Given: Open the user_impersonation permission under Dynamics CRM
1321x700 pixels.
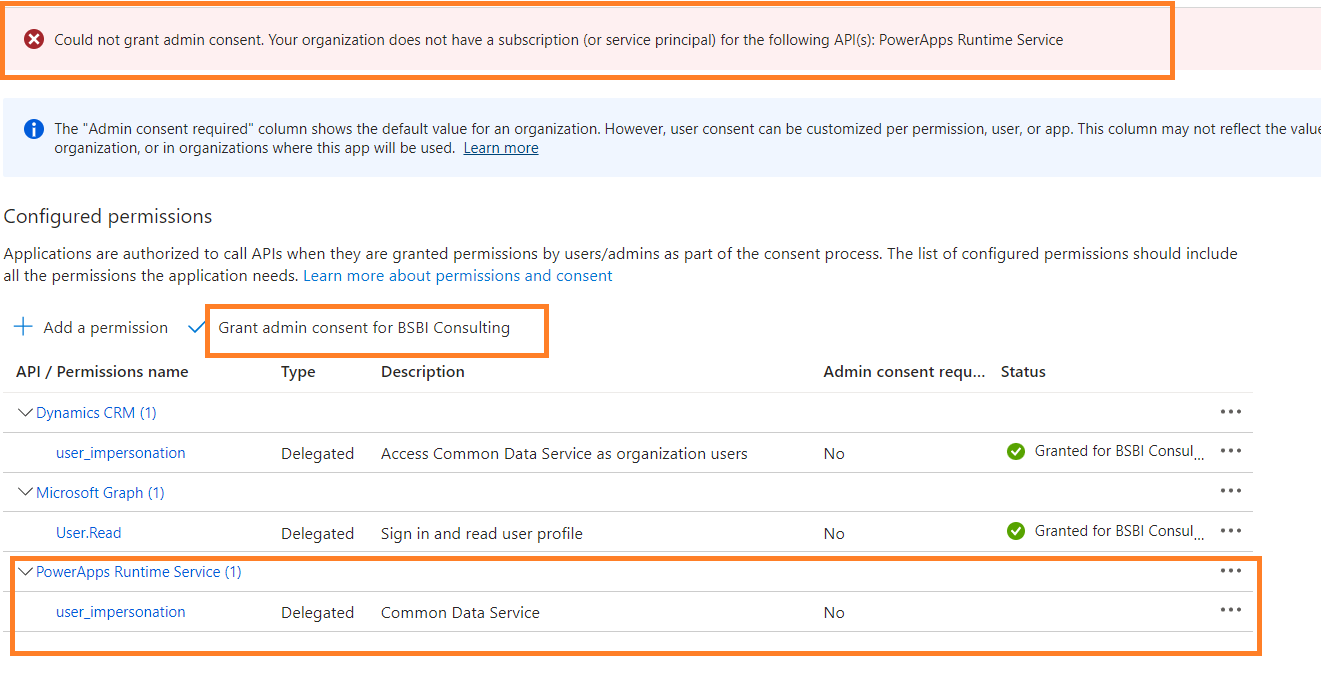Looking at the screenshot, I should pyautogui.click(x=121, y=453).
